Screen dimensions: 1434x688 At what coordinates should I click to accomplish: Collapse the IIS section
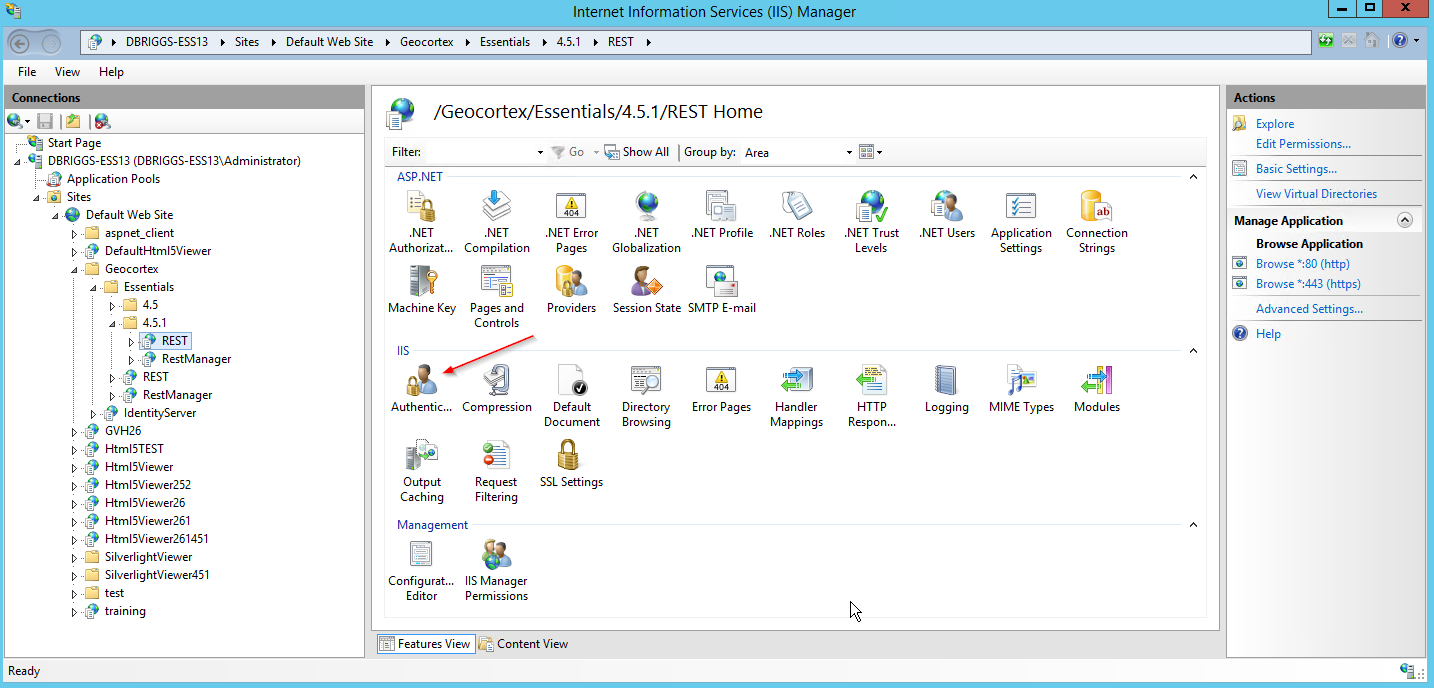[1192, 351]
